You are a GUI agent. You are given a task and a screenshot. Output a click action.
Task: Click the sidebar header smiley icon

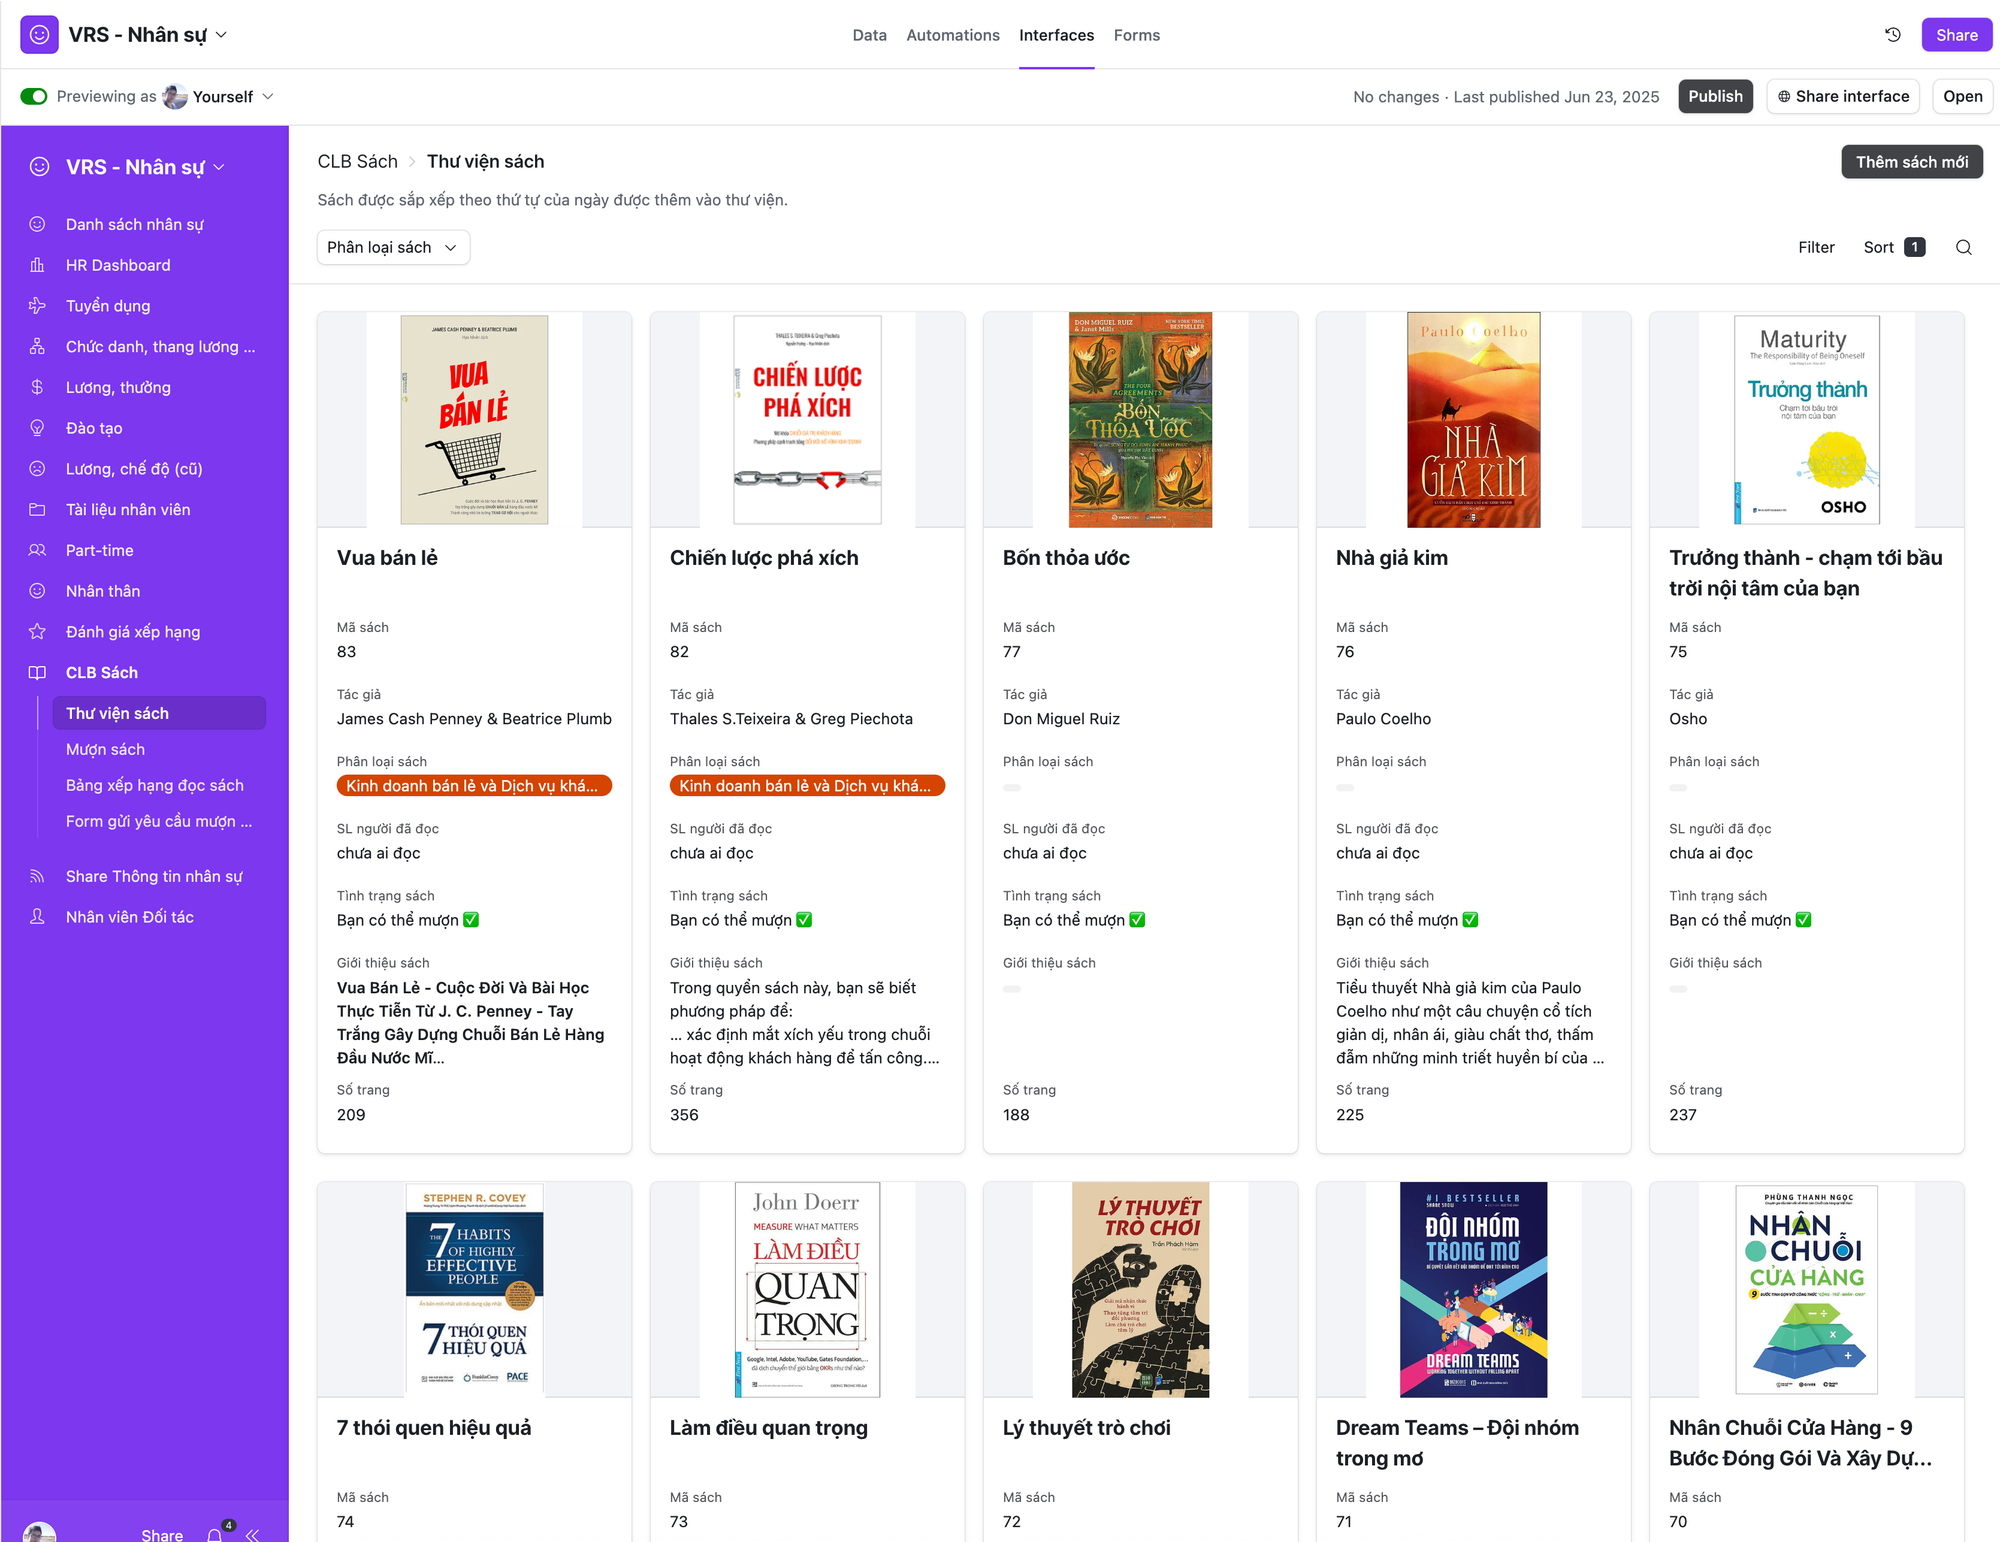pyautogui.click(x=39, y=167)
